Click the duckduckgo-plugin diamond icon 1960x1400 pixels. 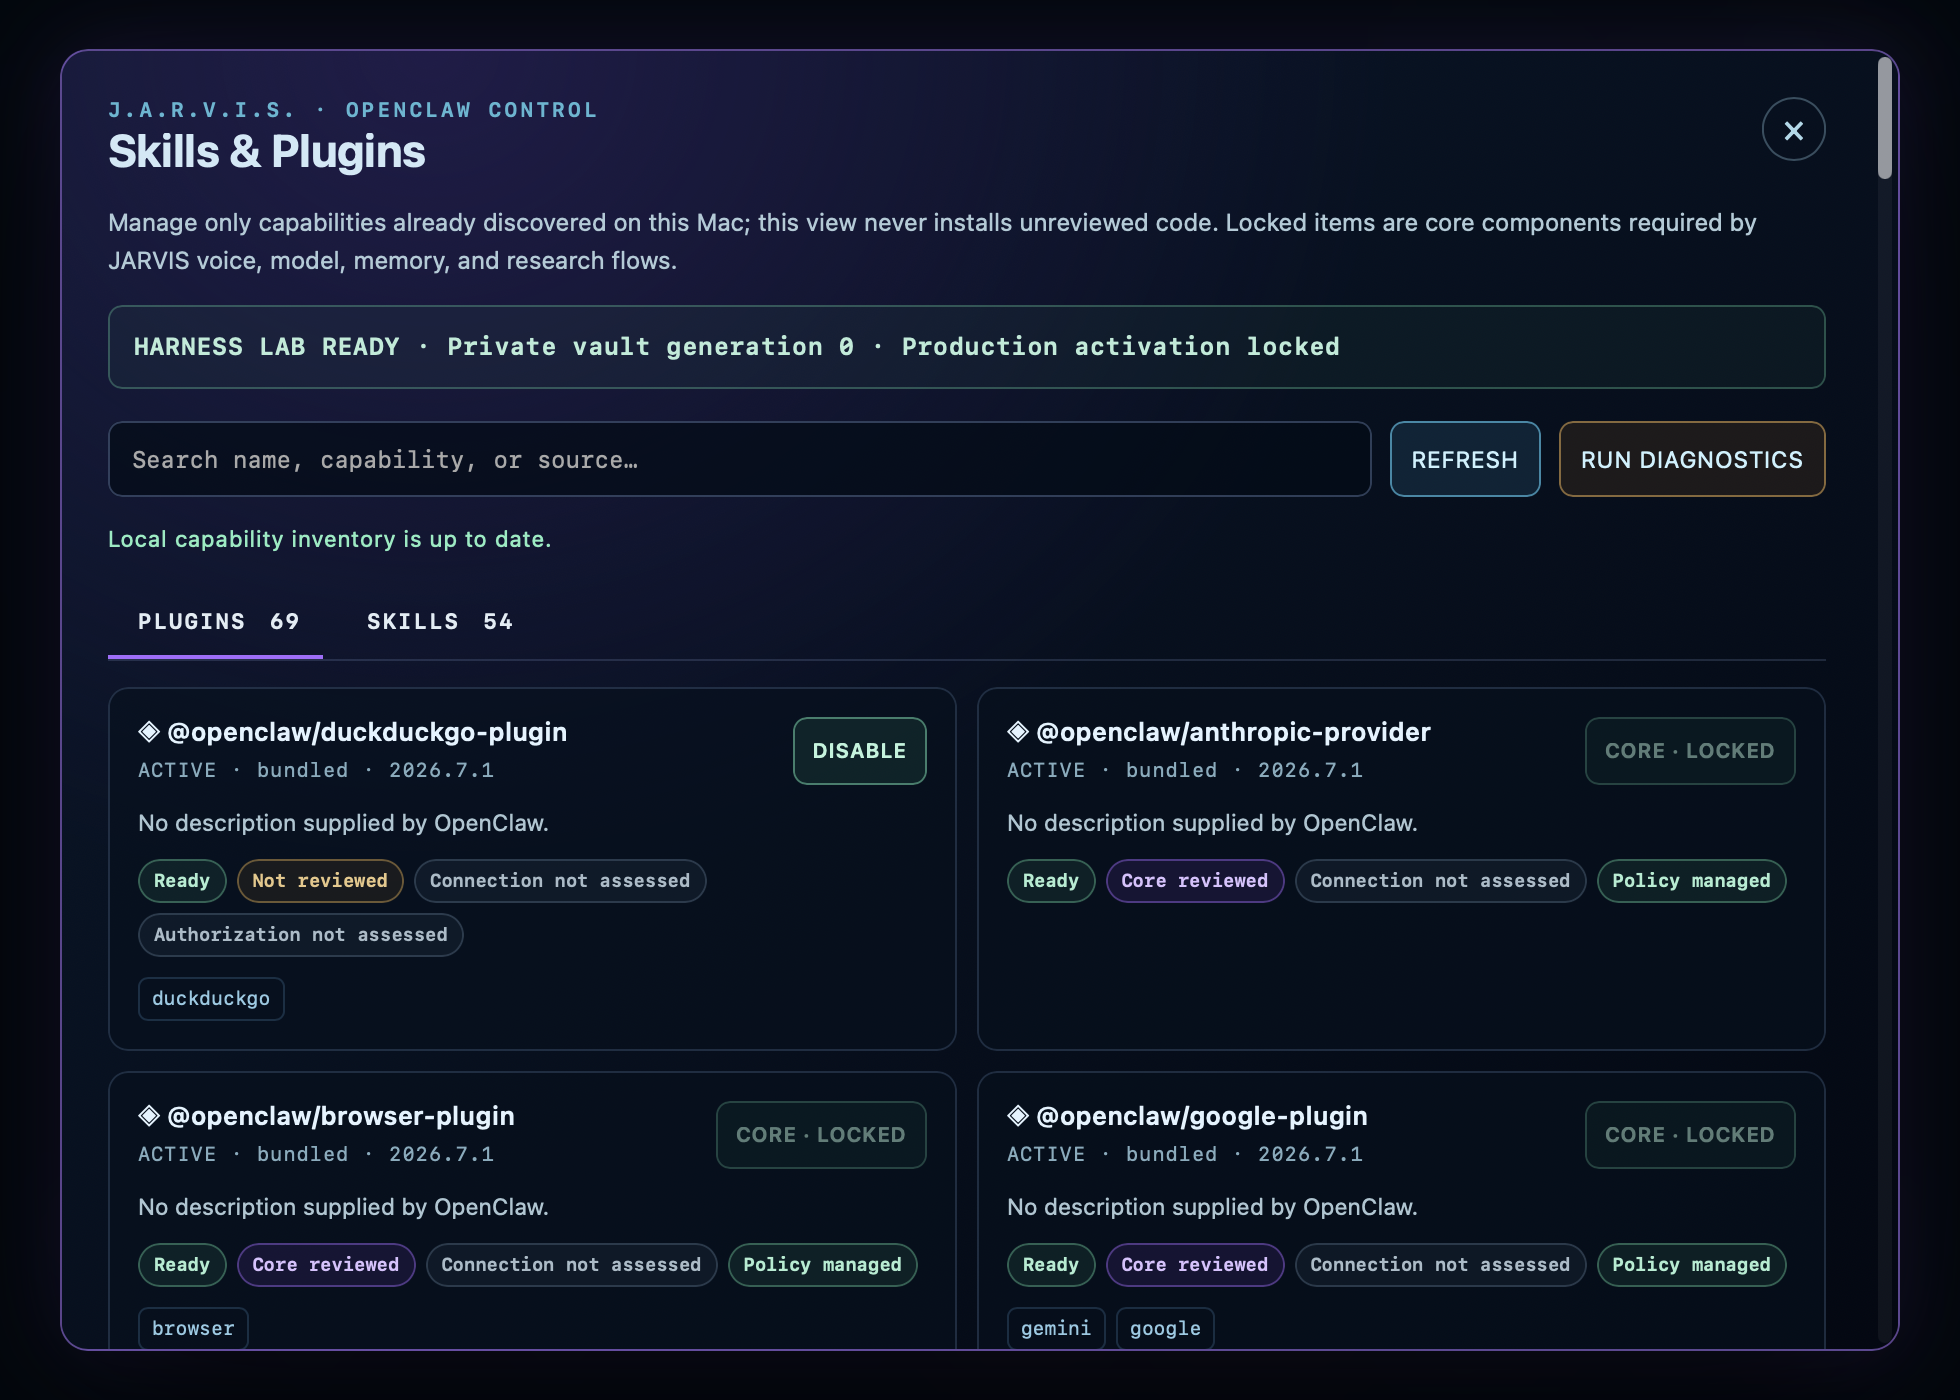(149, 732)
